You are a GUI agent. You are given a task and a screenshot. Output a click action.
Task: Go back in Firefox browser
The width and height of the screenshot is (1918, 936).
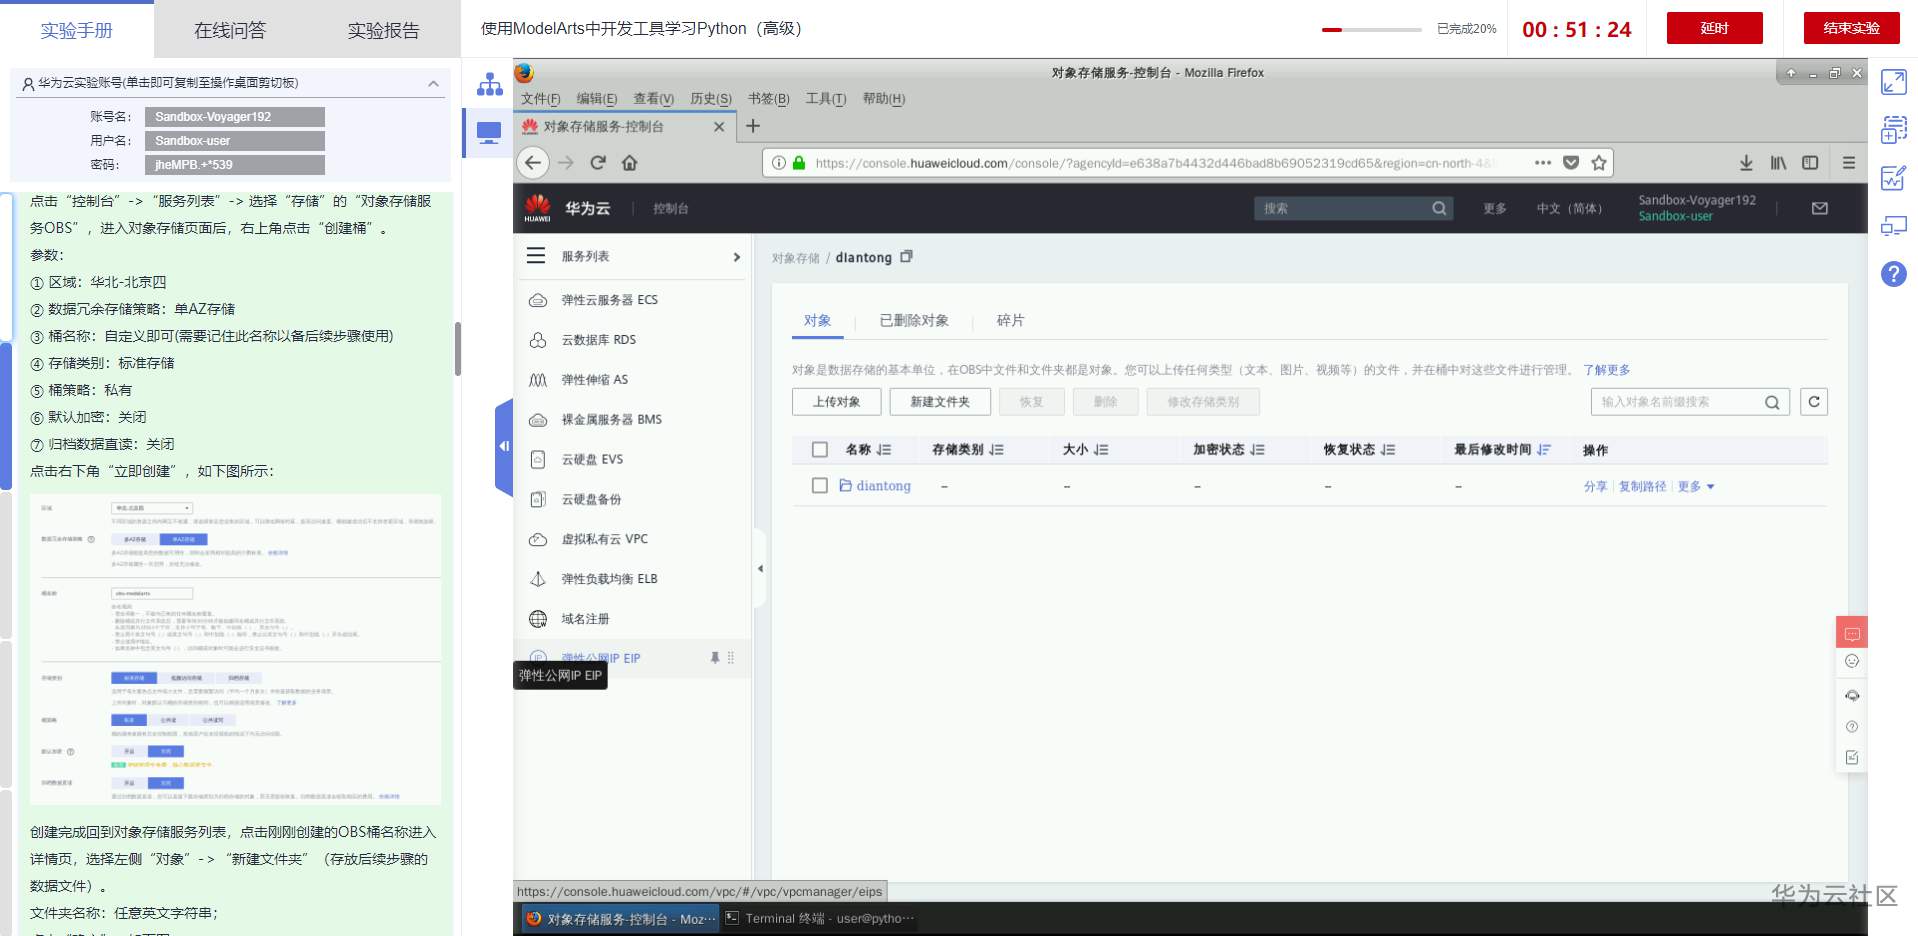(x=533, y=163)
